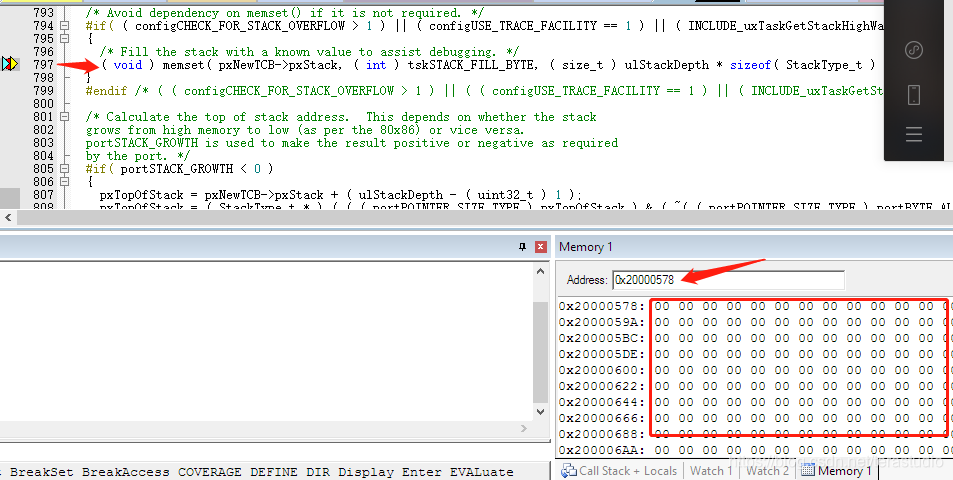The width and height of the screenshot is (953, 480).
Task: Pin the command panel with the pushpin icon
Action: point(522,247)
